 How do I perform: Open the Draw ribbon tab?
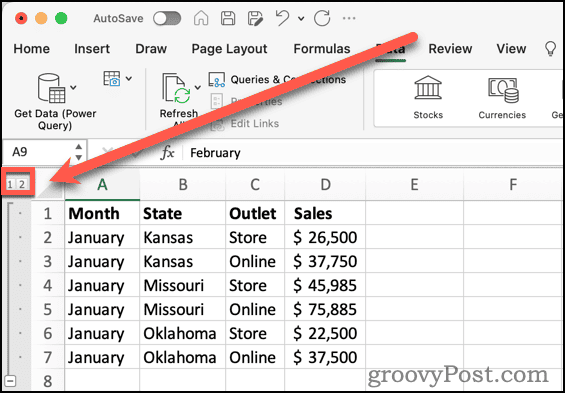point(151,49)
